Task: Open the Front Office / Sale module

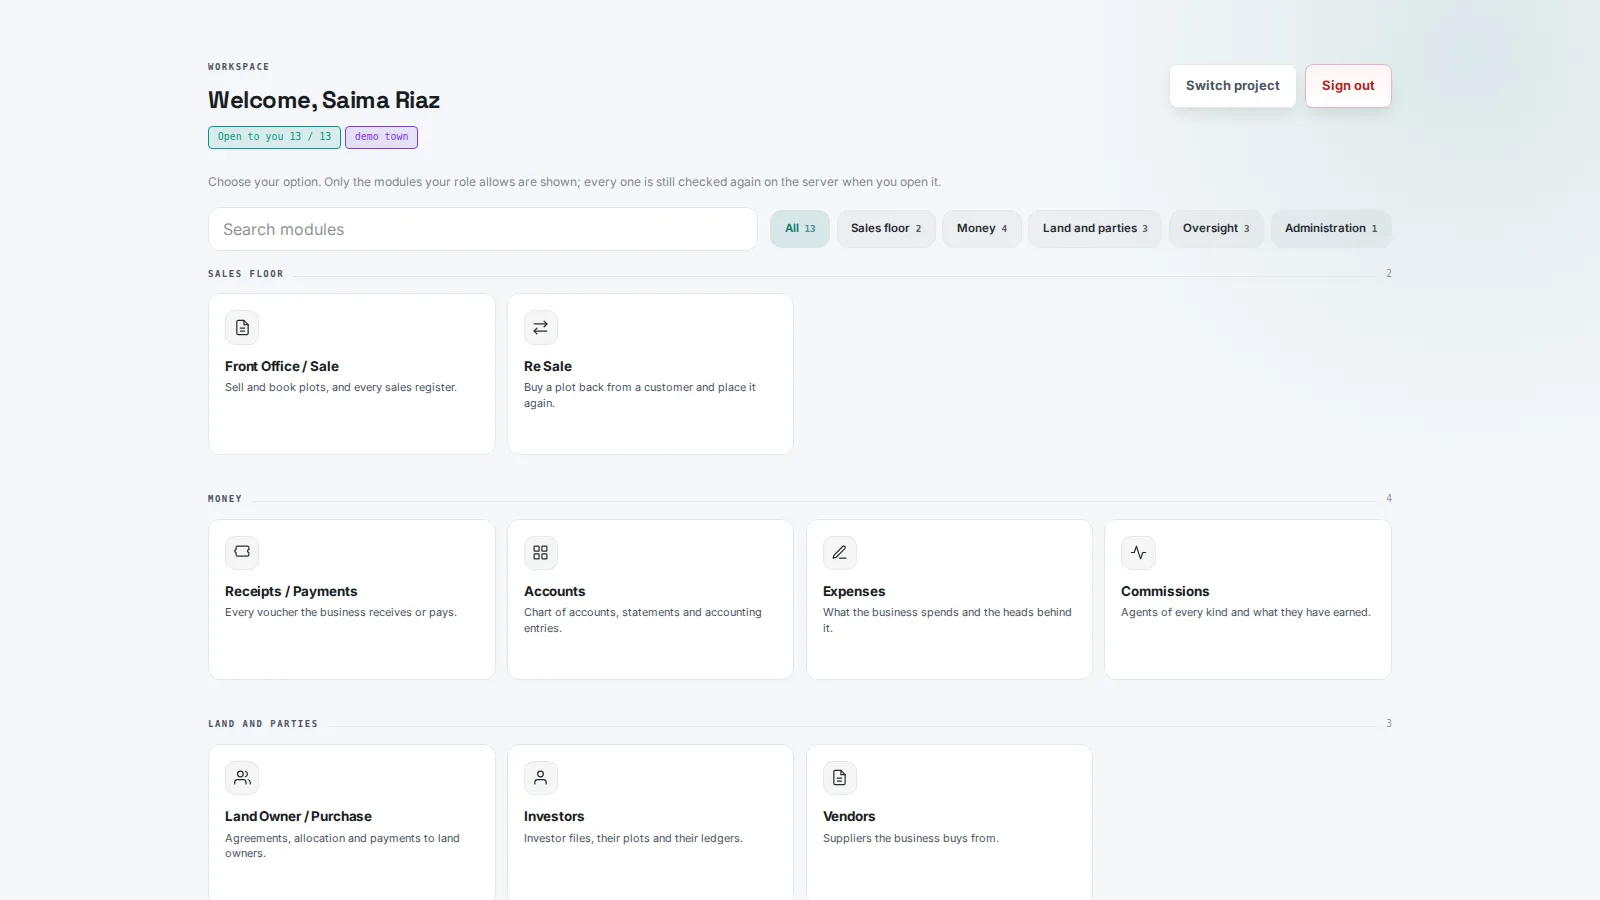Action: point(352,374)
